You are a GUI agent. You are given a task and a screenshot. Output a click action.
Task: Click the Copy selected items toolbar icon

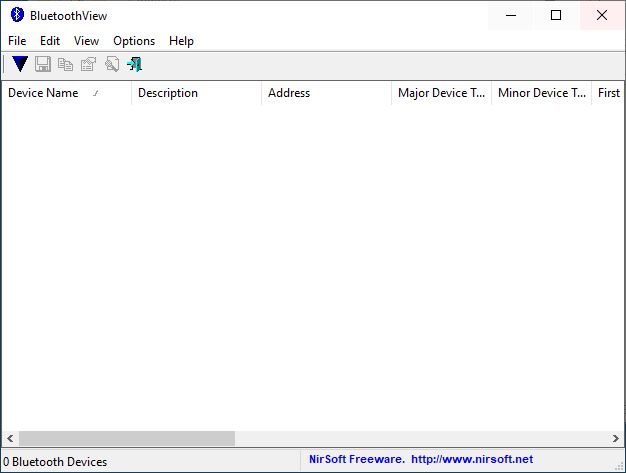pos(65,64)
